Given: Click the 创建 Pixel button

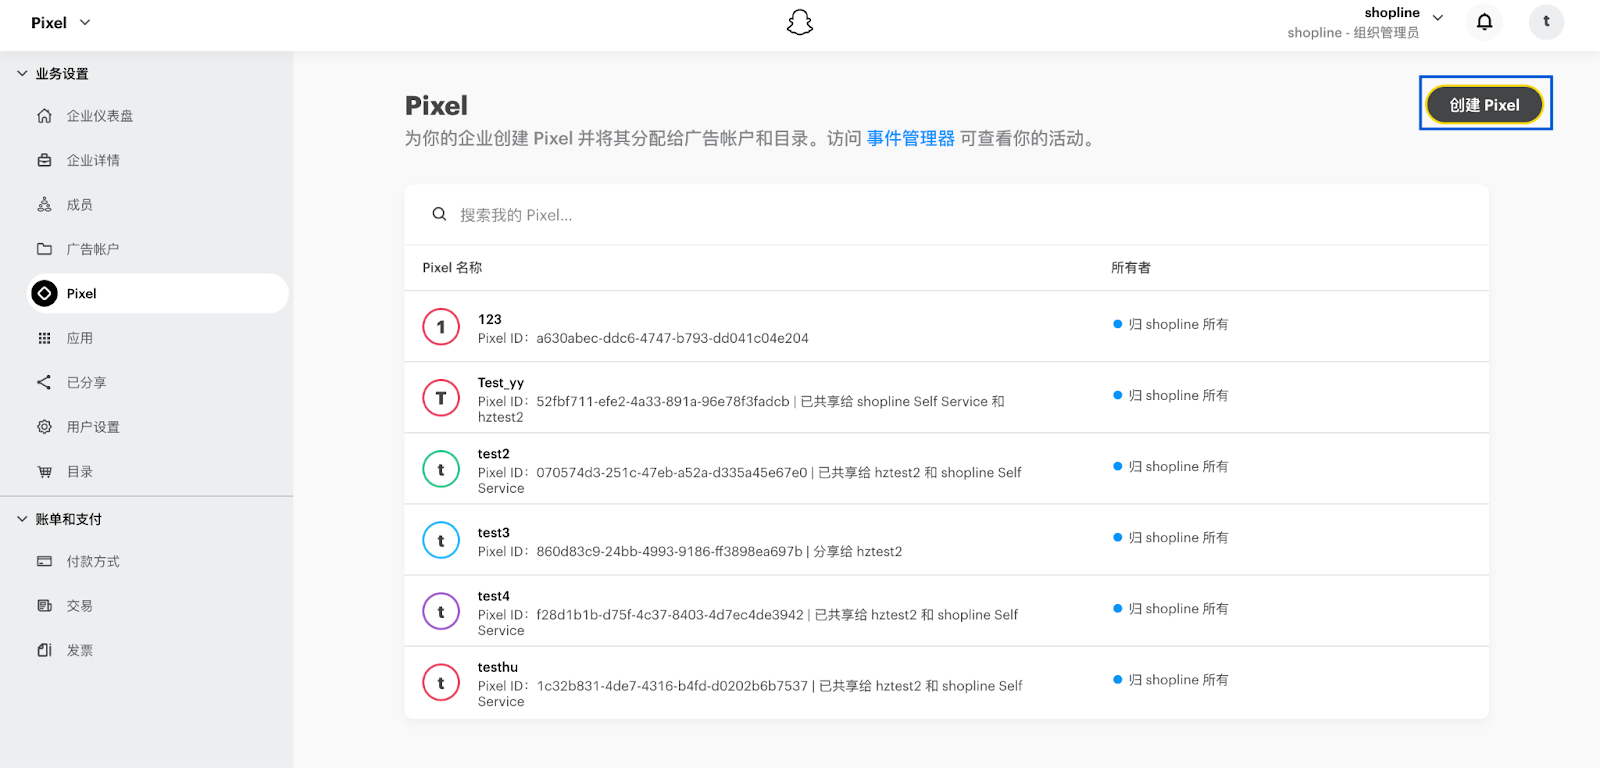Looking at the screenshot, I should (x=1484, y=104).
